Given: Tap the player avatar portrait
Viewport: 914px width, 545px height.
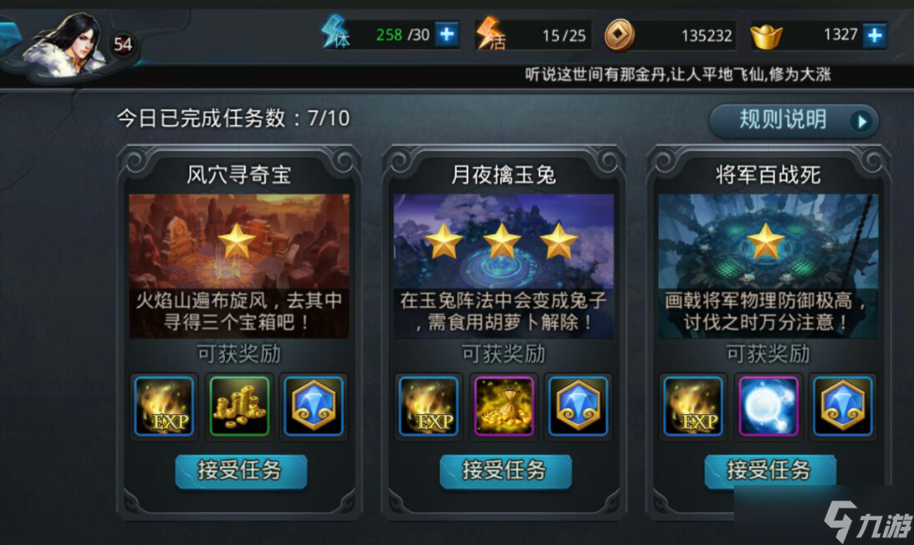Looking at the screenshot, I should pyautogui.click(x=66, y=45).
